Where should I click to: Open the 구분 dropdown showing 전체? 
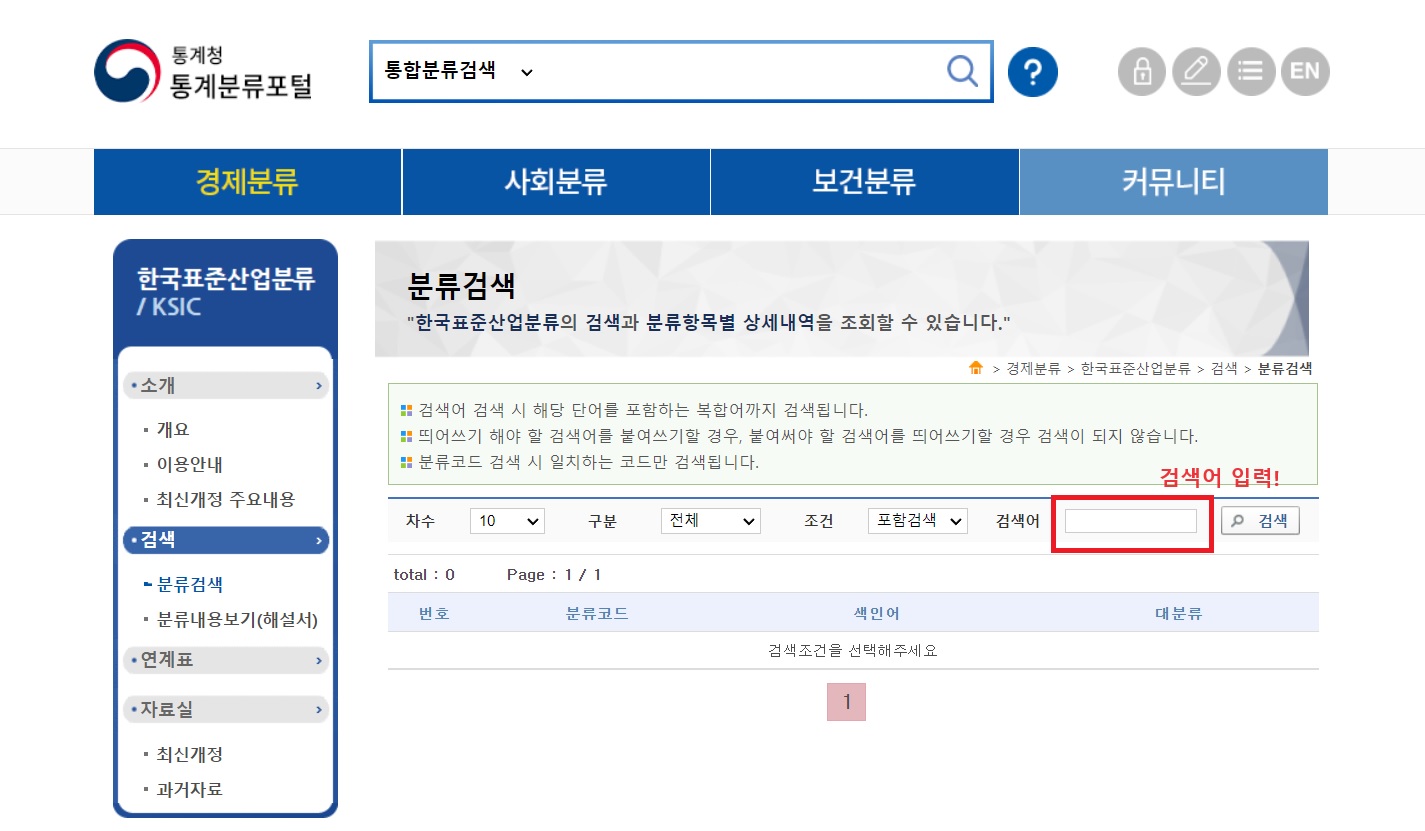[x=711, y=521]
